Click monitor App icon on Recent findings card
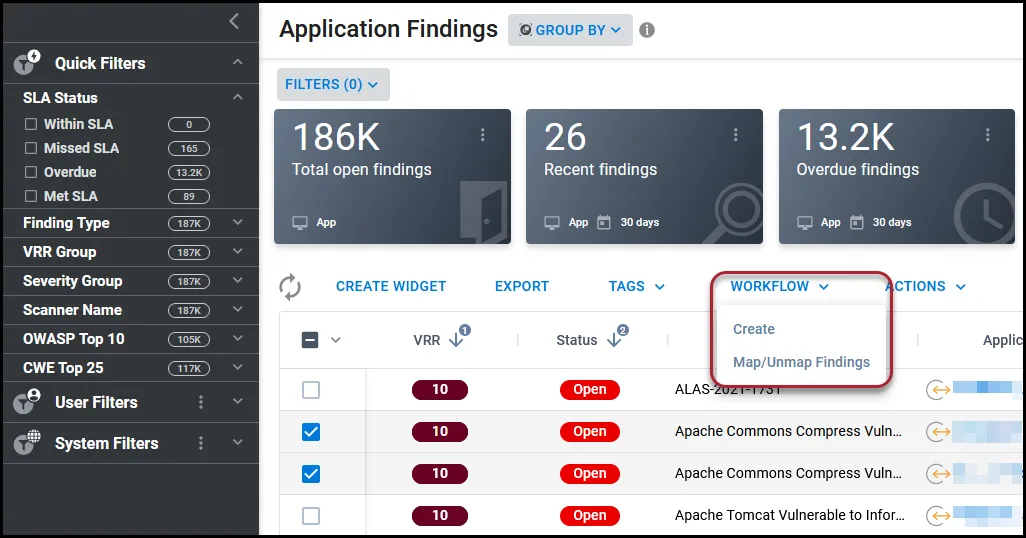The height and width of the screenshot is (538, 1026). pos(552,223)
